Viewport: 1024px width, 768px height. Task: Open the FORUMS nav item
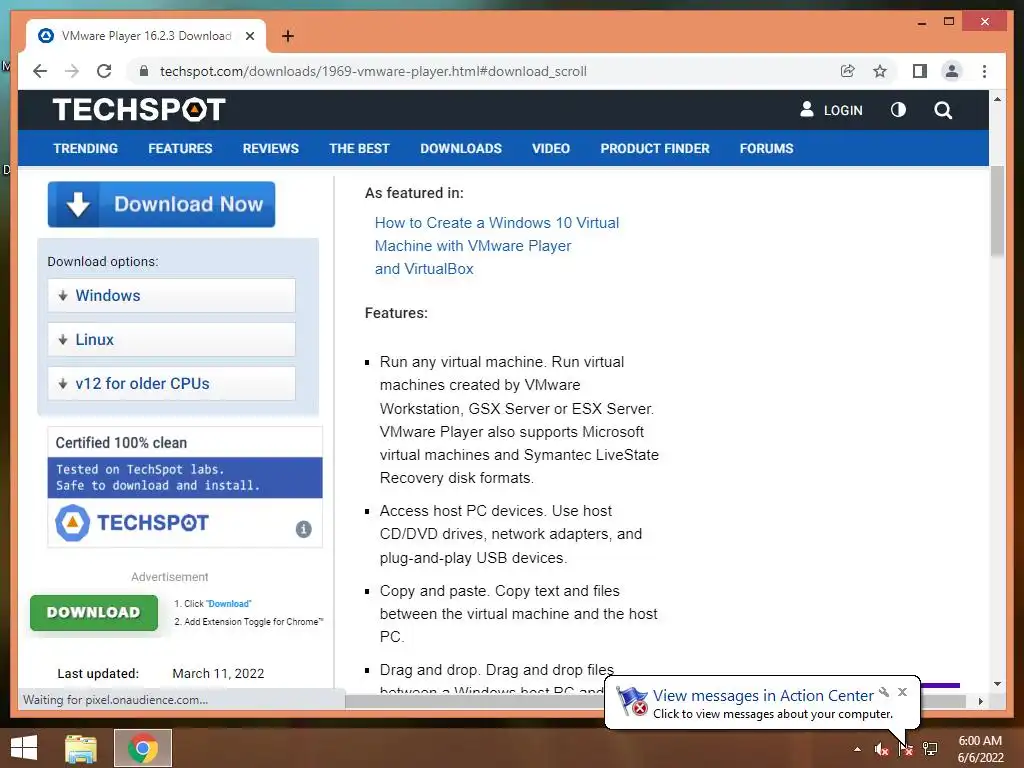pyautogui.click(x=767, y=148)
